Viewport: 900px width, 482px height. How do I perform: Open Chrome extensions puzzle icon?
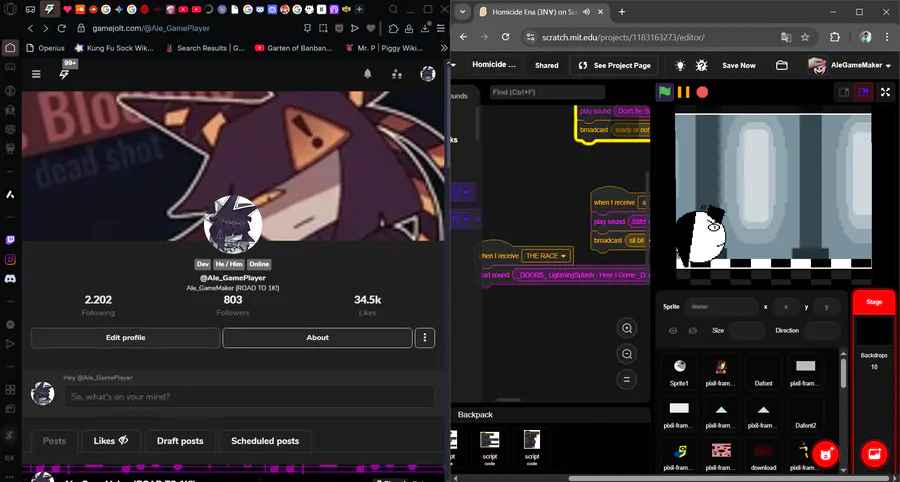pyautogui.click(x=835, y=37)
